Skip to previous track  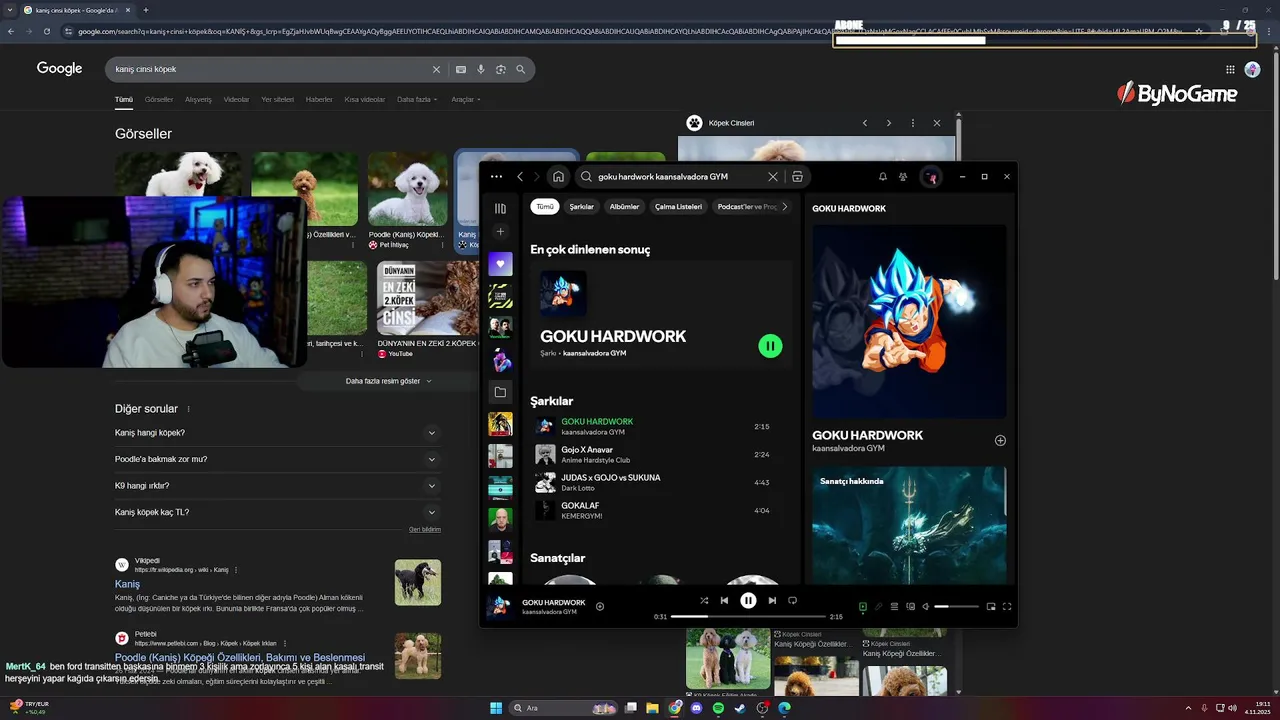724,601
